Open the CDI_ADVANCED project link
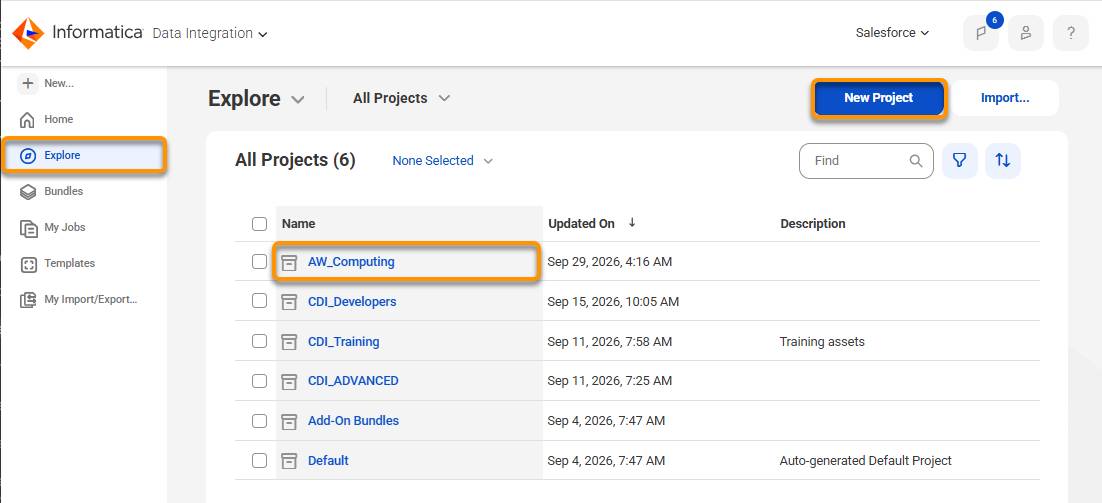The height and width of the screenshot is (503, 1102). pyautogui.click(x=353, y=381)
